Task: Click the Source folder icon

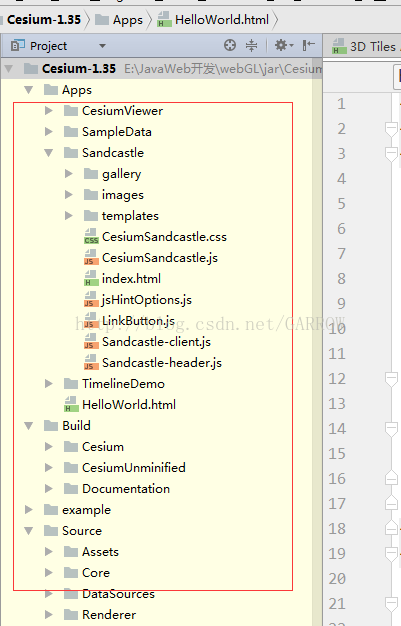Action: point(51,531)
